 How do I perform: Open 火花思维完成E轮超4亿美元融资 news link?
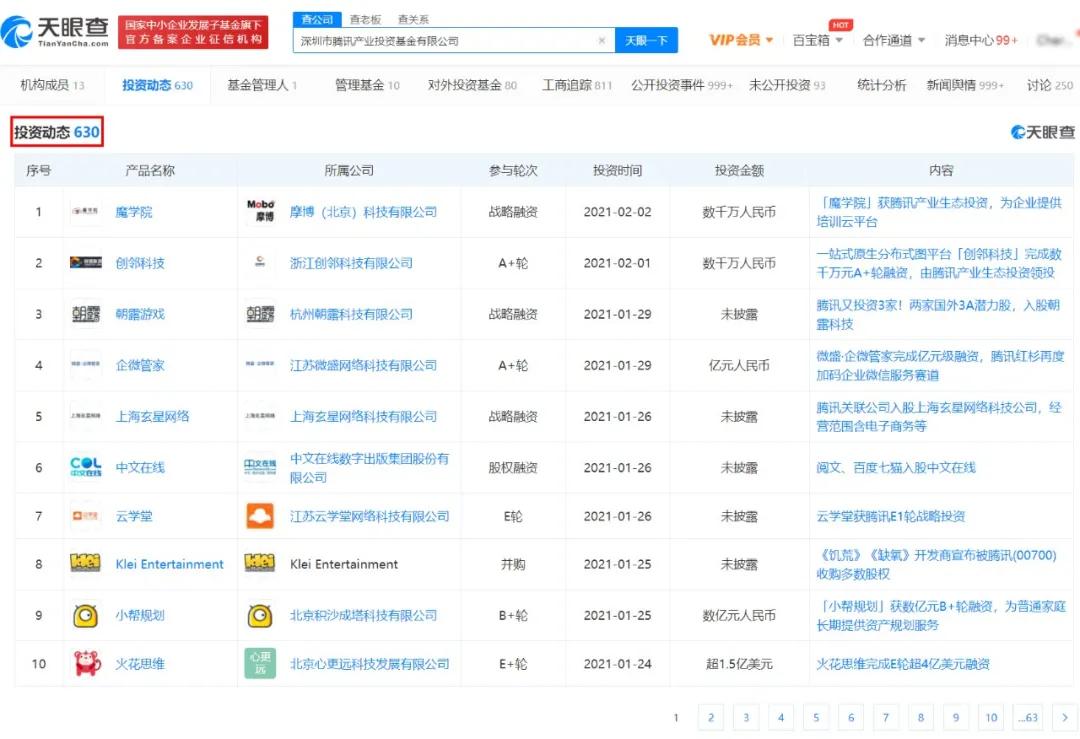click(903, 664)
